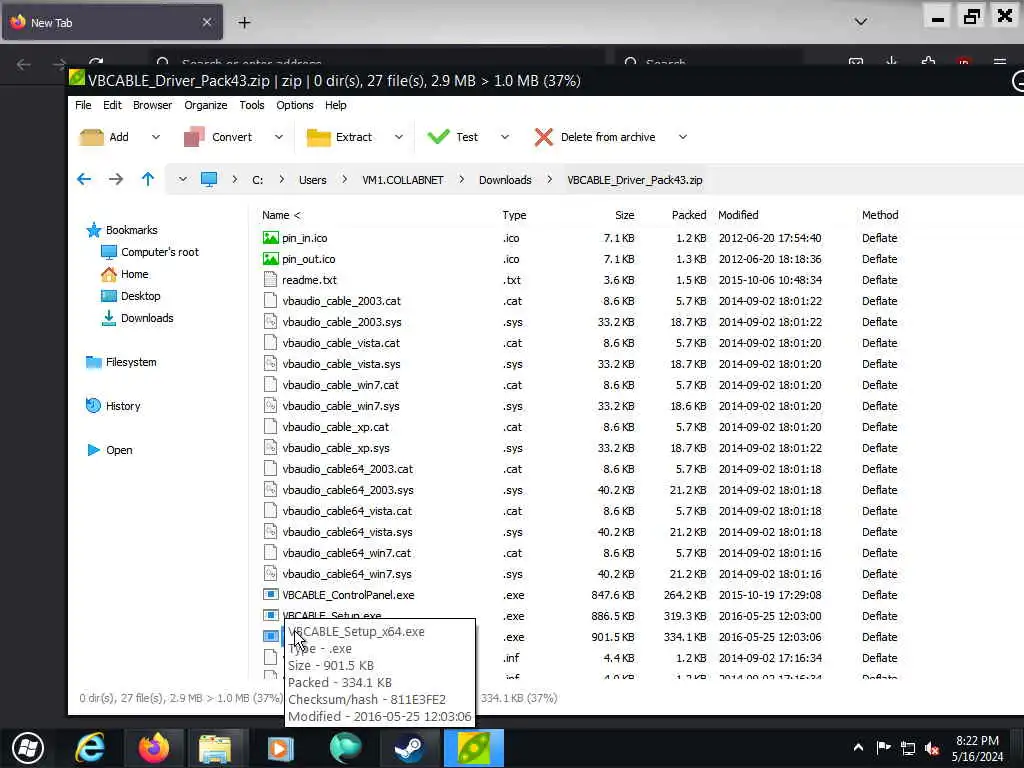The image size is (1024, 768).
Task: Open the Options menu
Action: click(295, 105)
